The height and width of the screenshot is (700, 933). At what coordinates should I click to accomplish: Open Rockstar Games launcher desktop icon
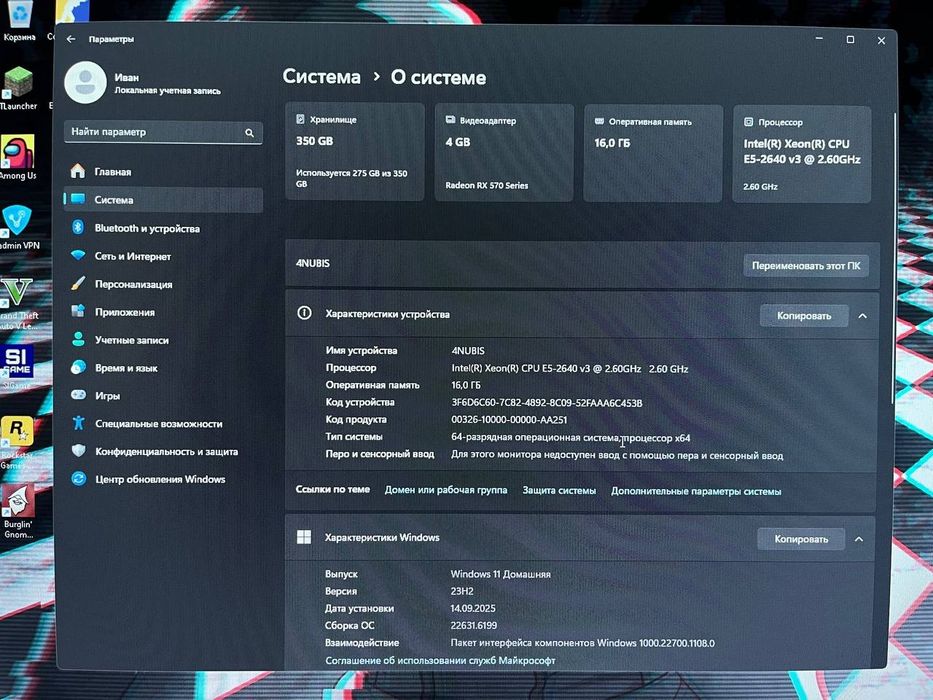(x=17, y=442)
